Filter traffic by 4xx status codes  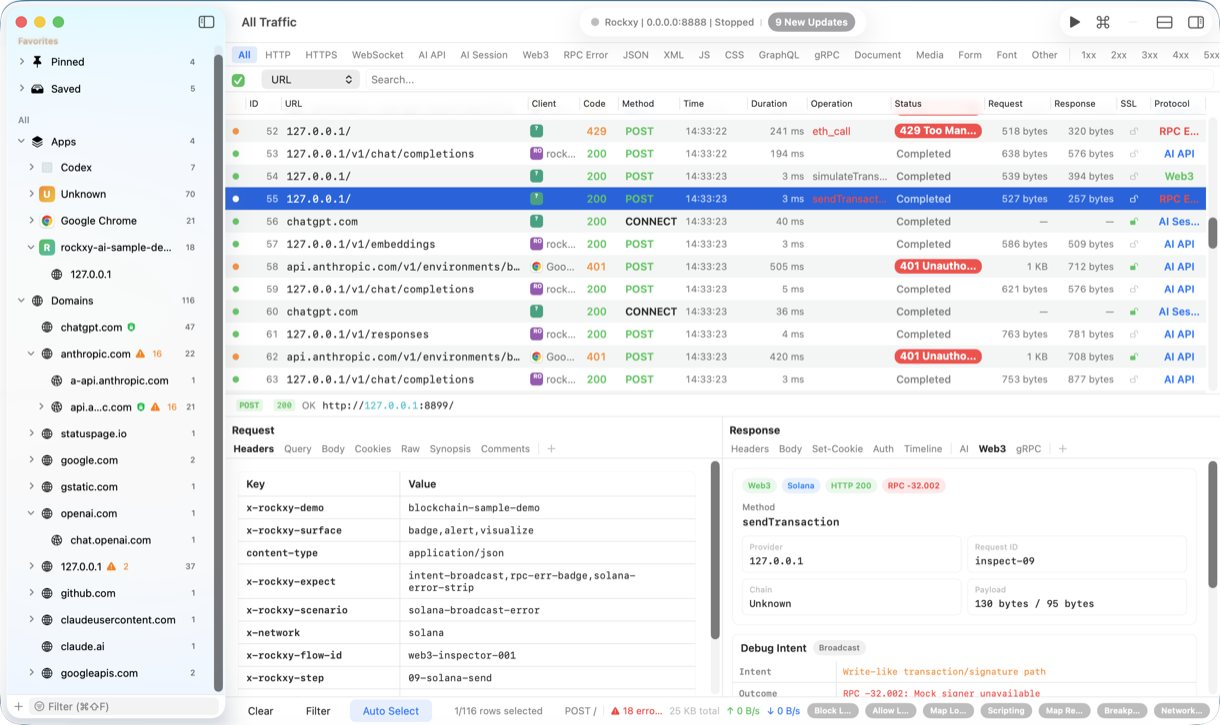pos(1181,55)
